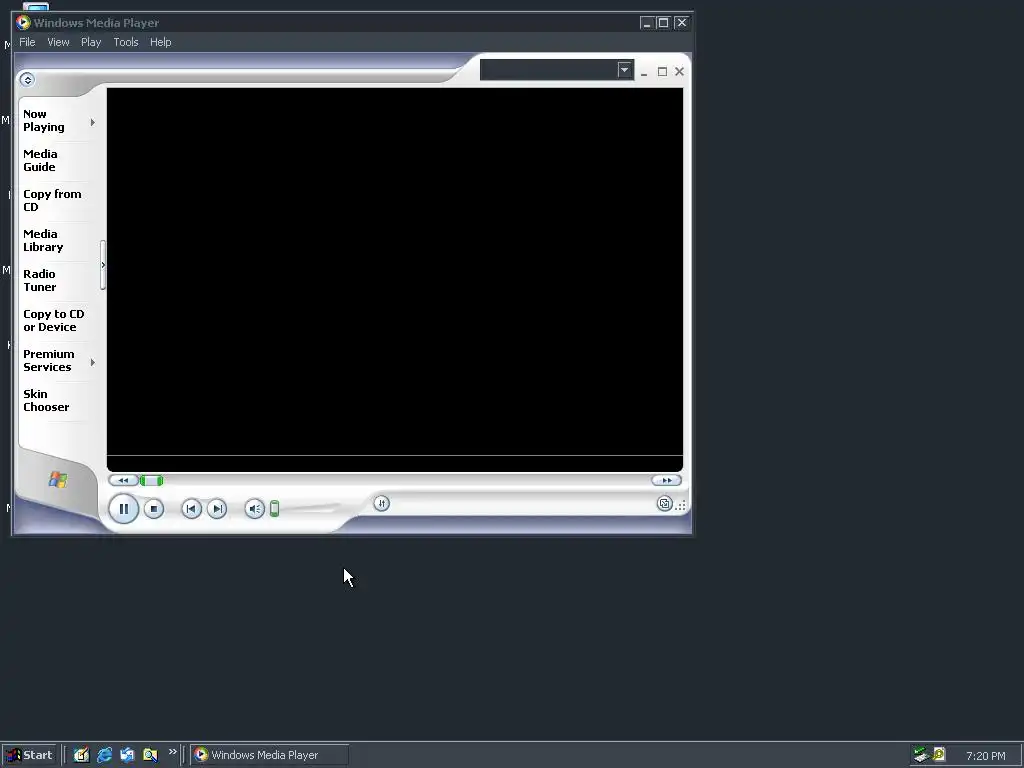1024x768 pixels.
Task: Launch Outlook Express from Quick Launch
Action: click(x=127, y=755)
